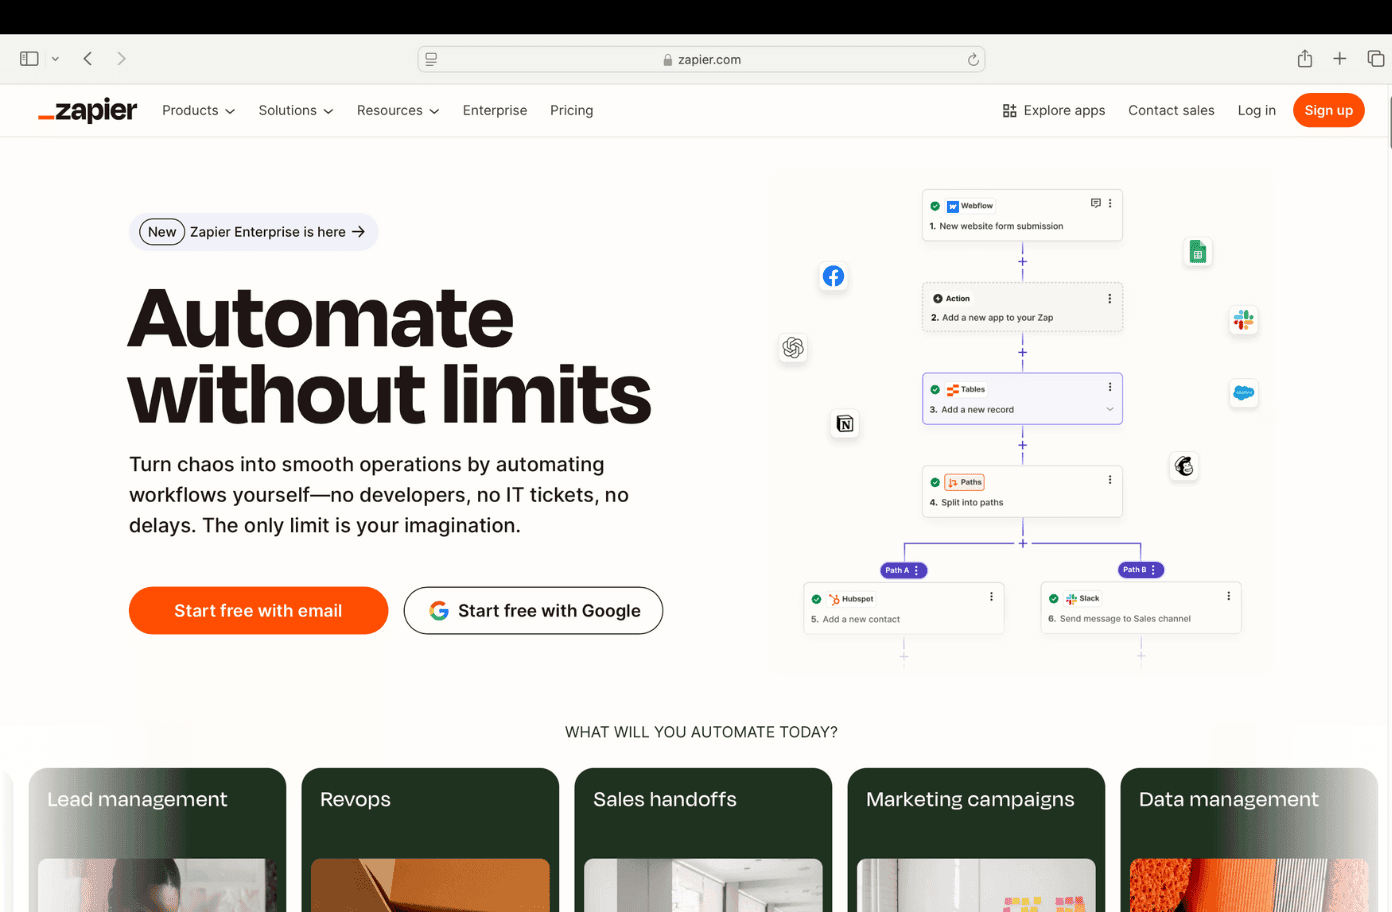
Task: Click the Facebook icon beside the workflow
Action: (833, 276)
